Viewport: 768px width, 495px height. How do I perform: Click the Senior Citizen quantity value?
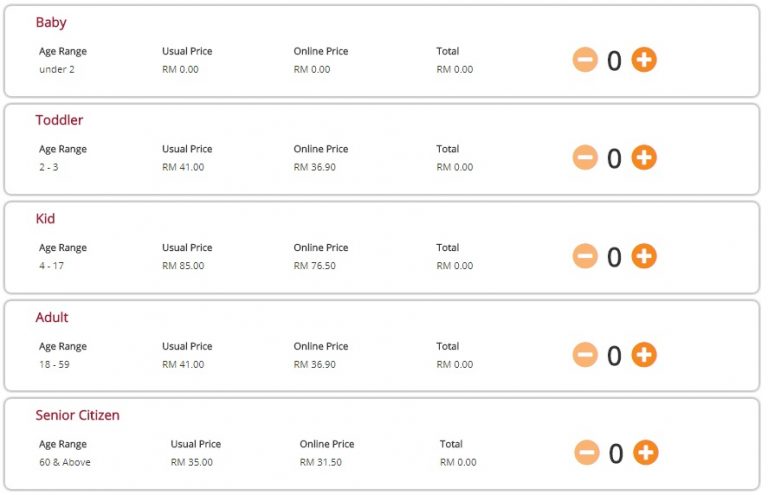point(616,454)
